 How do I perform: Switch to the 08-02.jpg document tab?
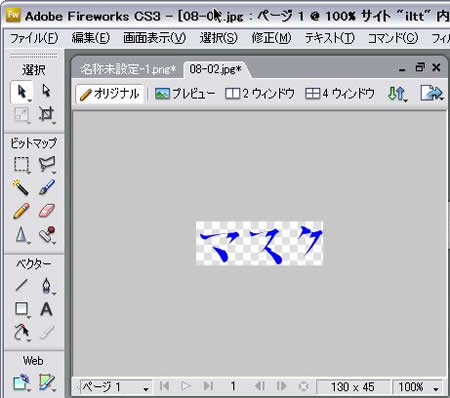coord(215,69)
